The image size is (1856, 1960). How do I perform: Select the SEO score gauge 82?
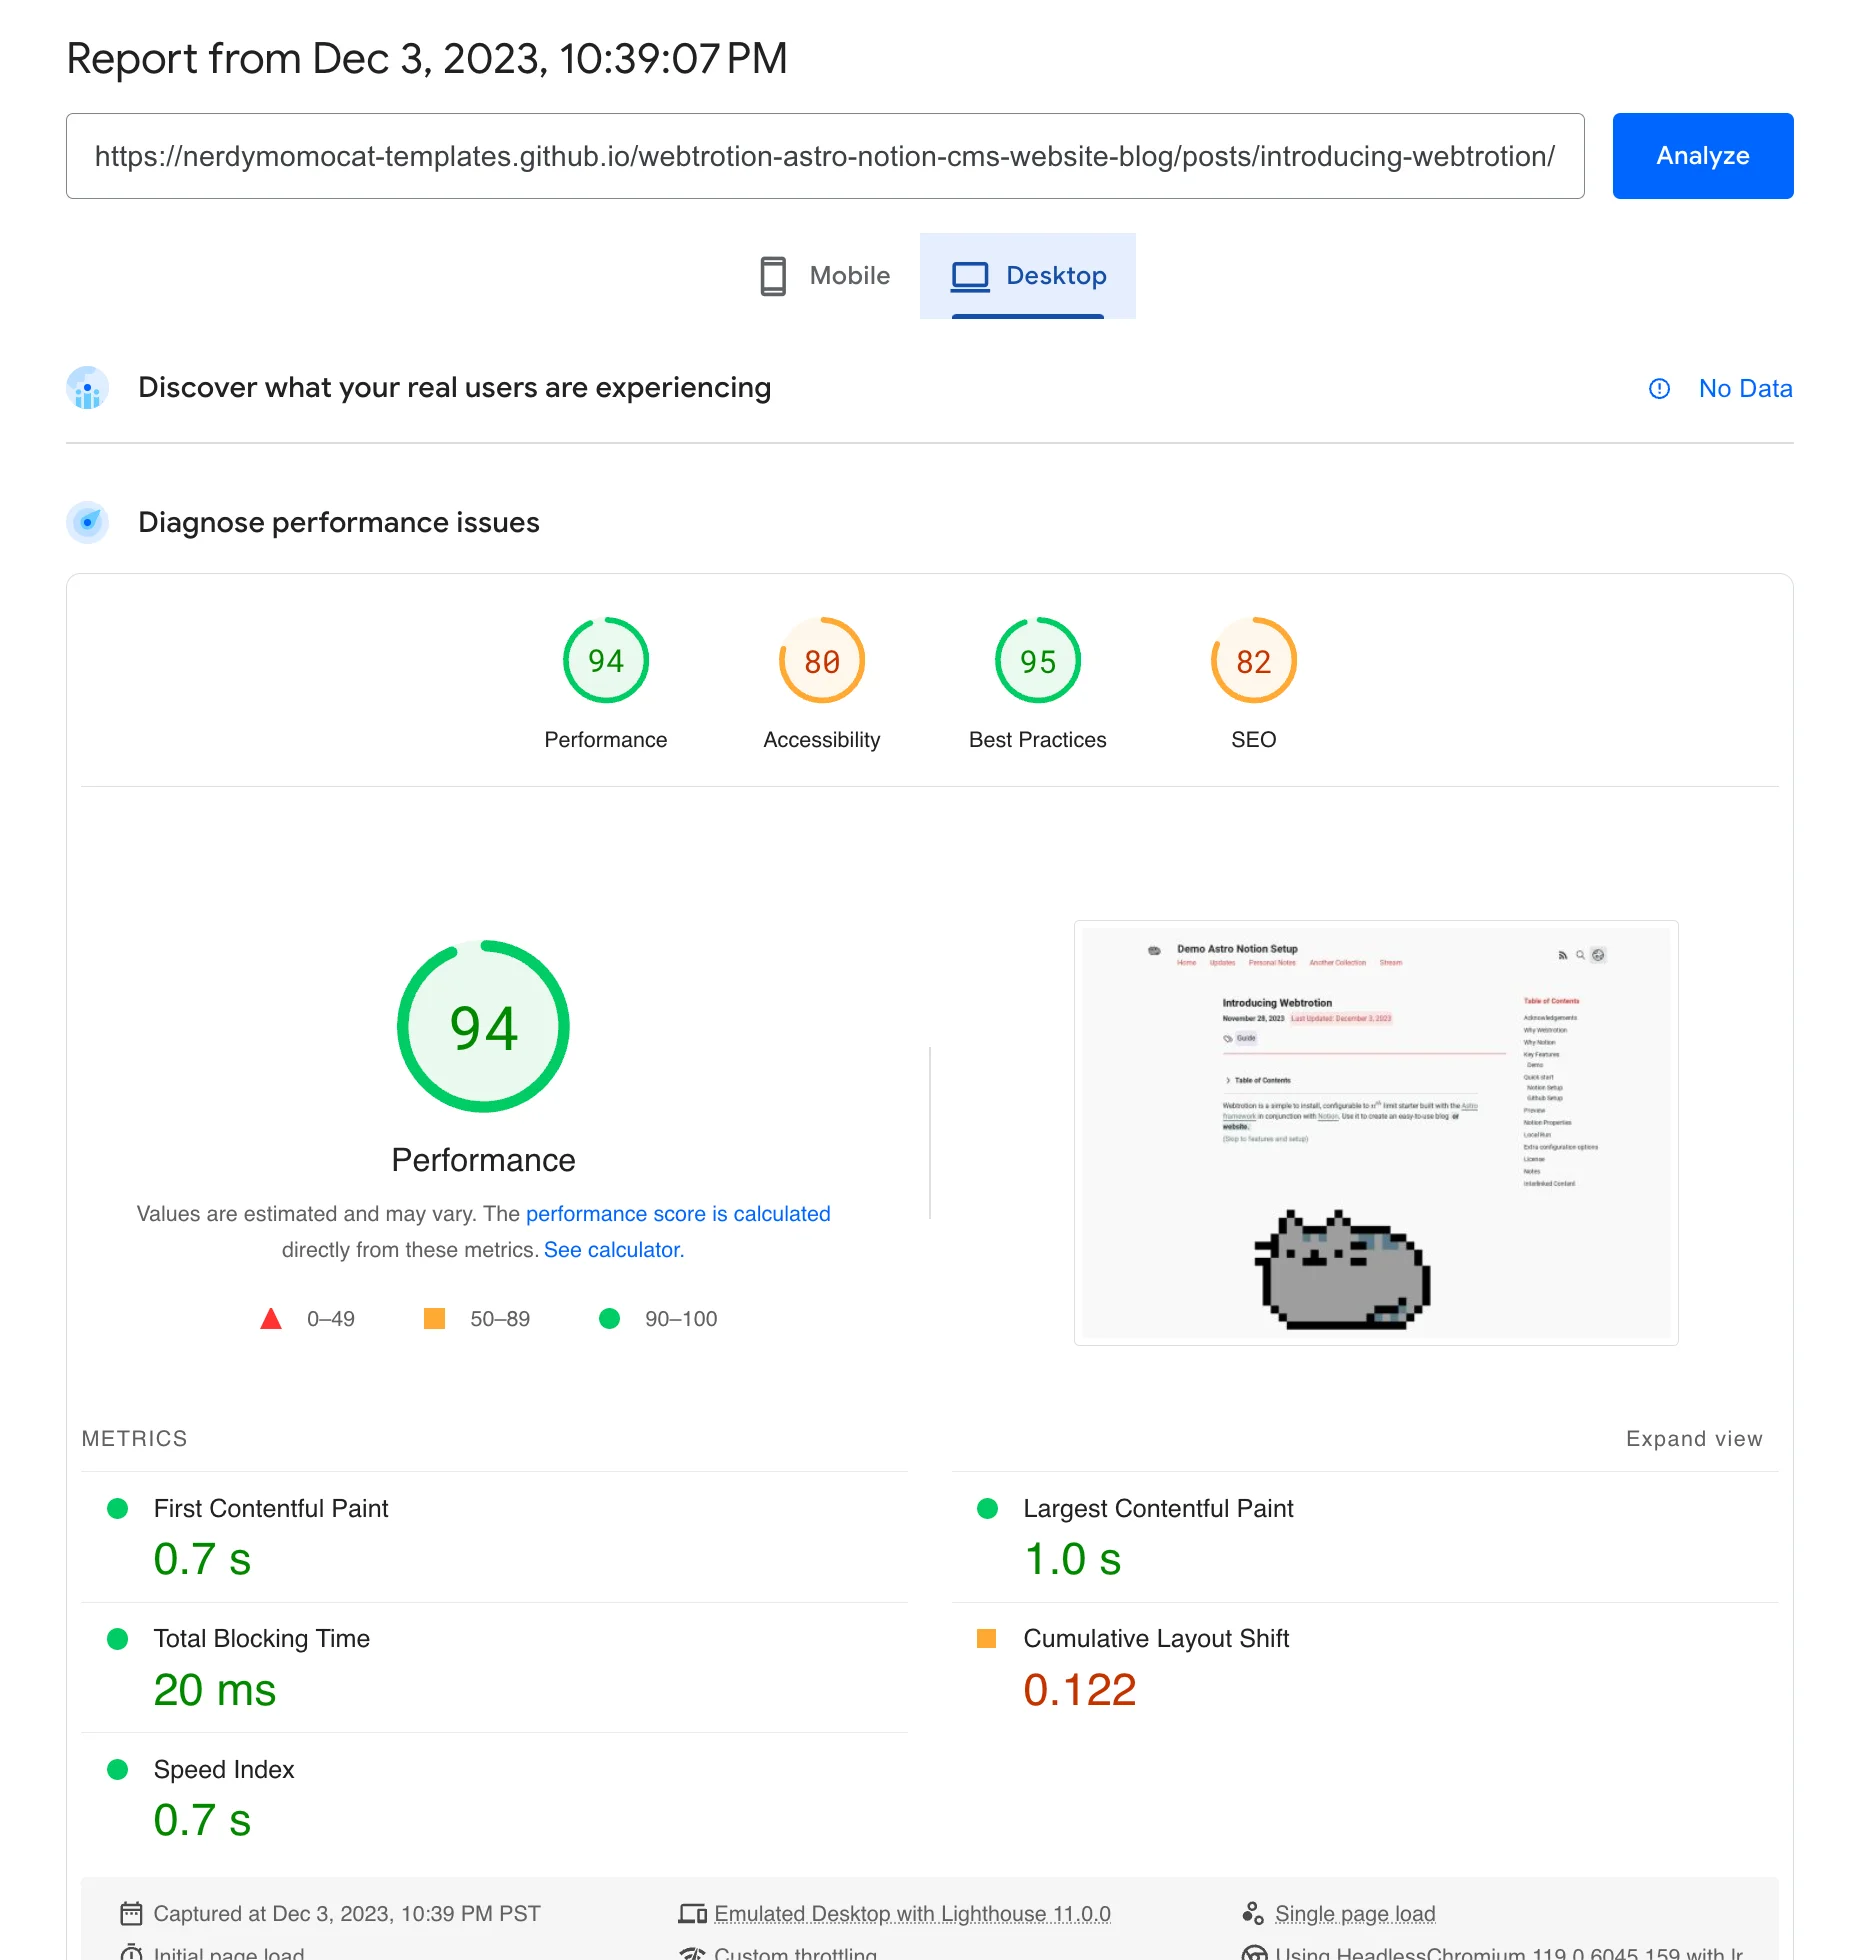(1253, 662)
